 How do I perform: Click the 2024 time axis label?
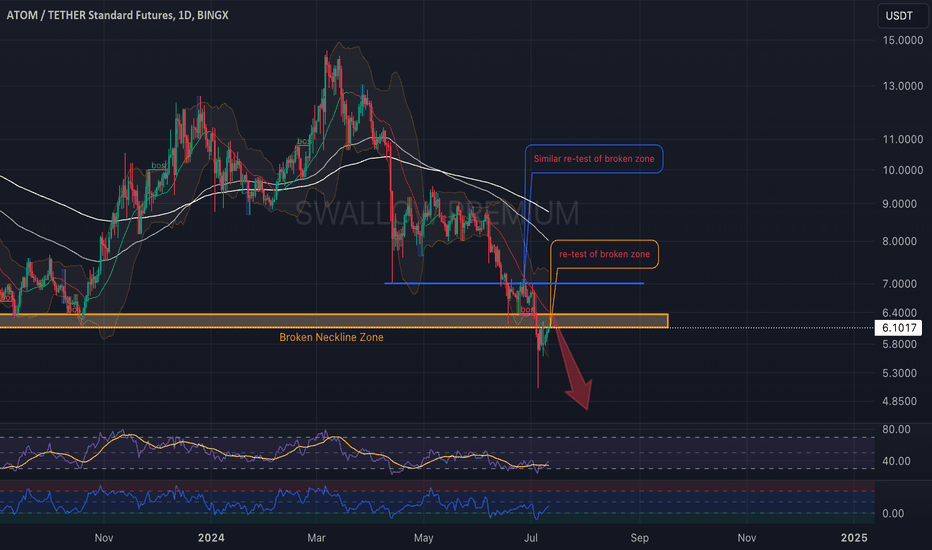211,538
